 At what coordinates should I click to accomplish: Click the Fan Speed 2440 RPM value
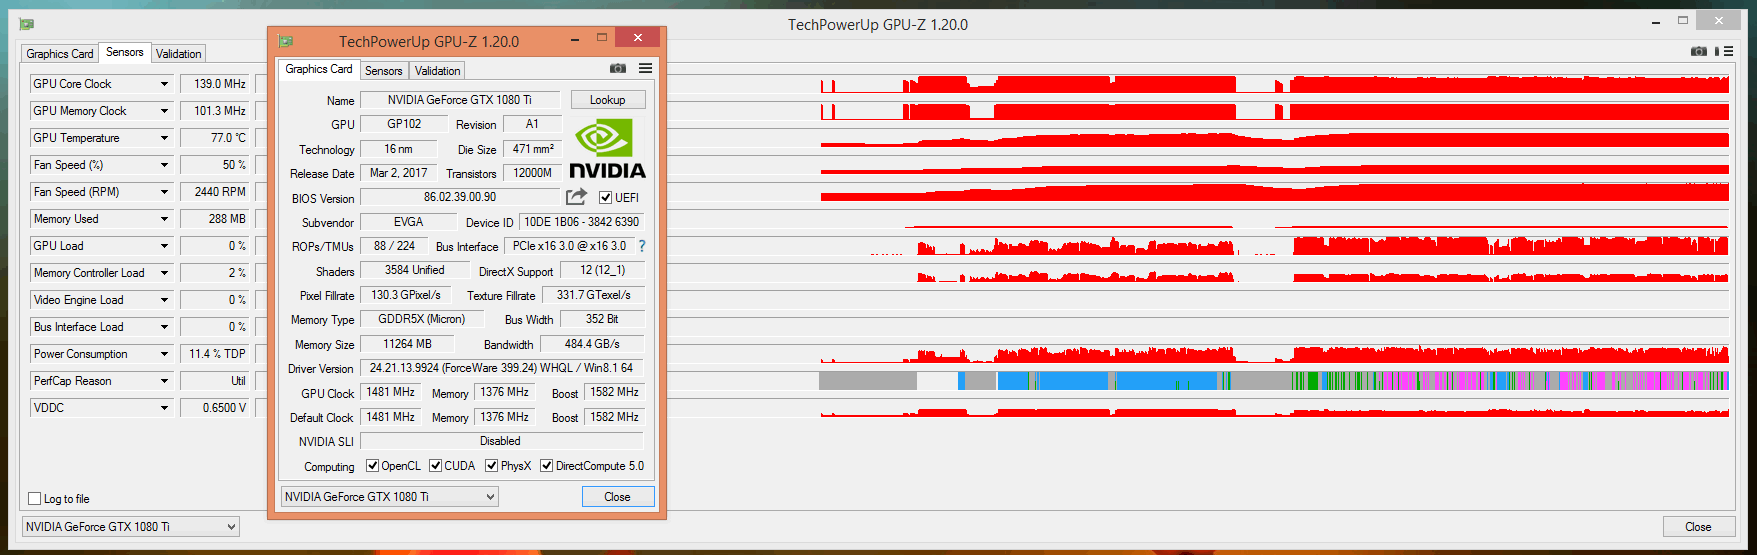(215, 192)
